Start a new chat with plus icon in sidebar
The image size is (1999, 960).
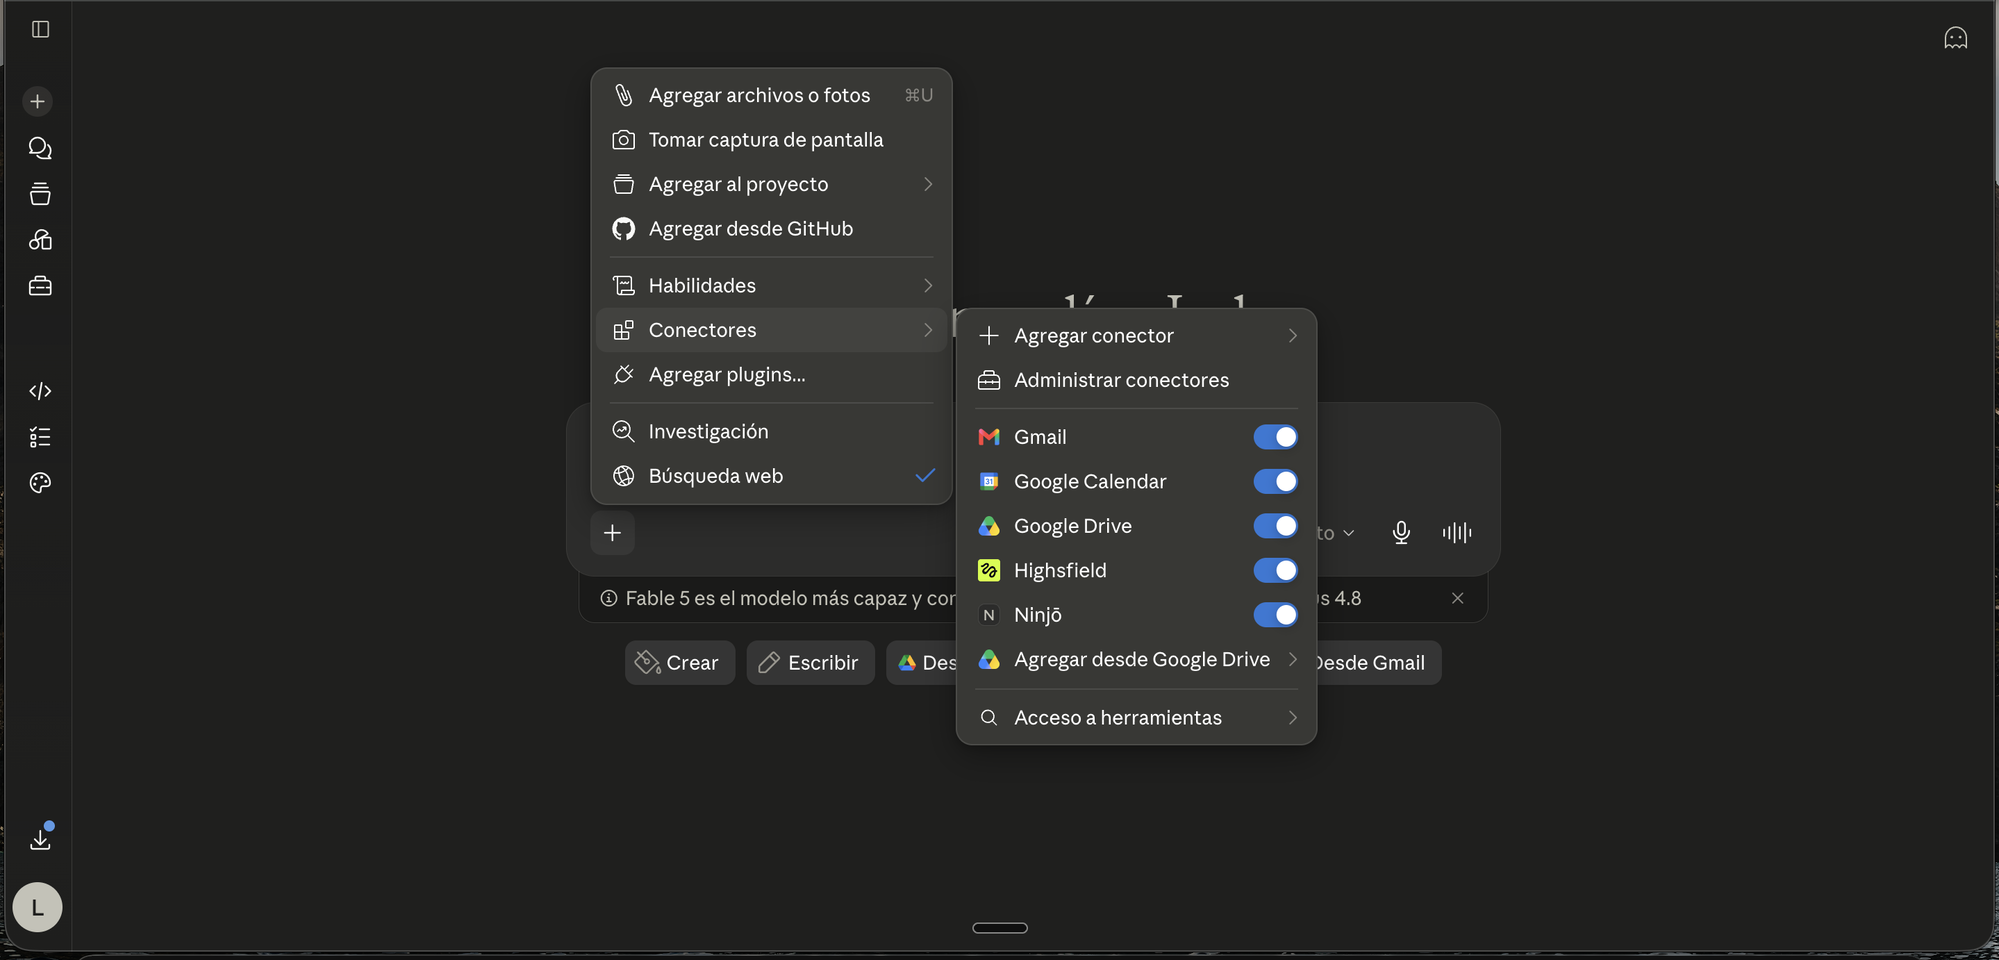[38, 101]
